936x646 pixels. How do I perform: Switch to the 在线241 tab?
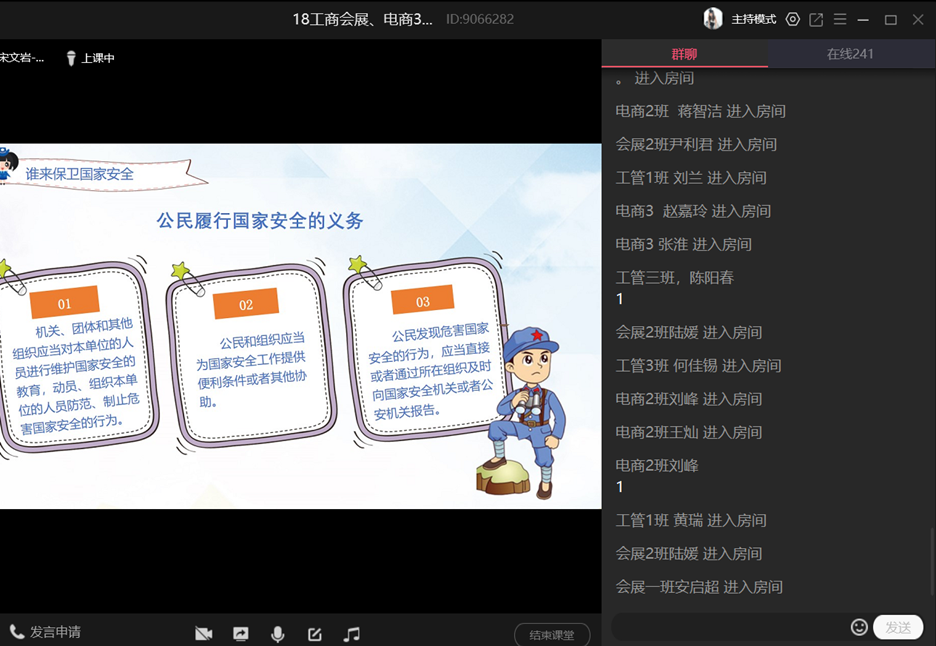tap(851, 54)
